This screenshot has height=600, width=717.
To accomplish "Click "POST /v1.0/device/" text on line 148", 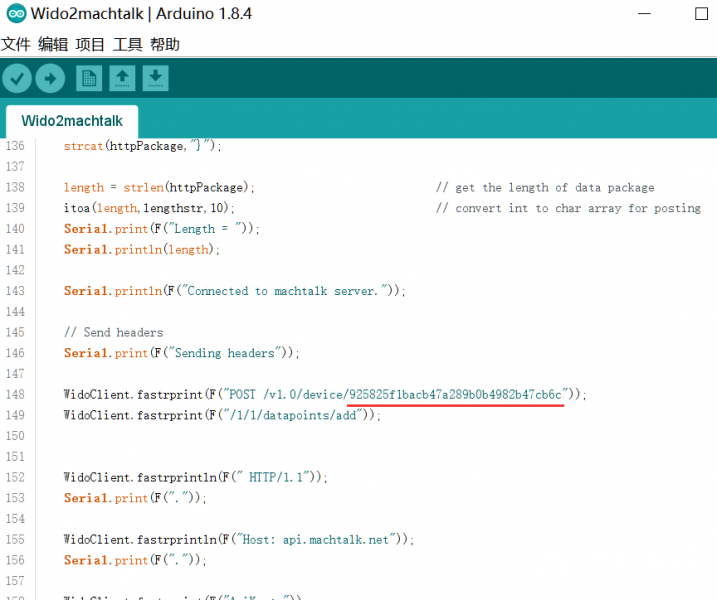I will coord(289,394).
